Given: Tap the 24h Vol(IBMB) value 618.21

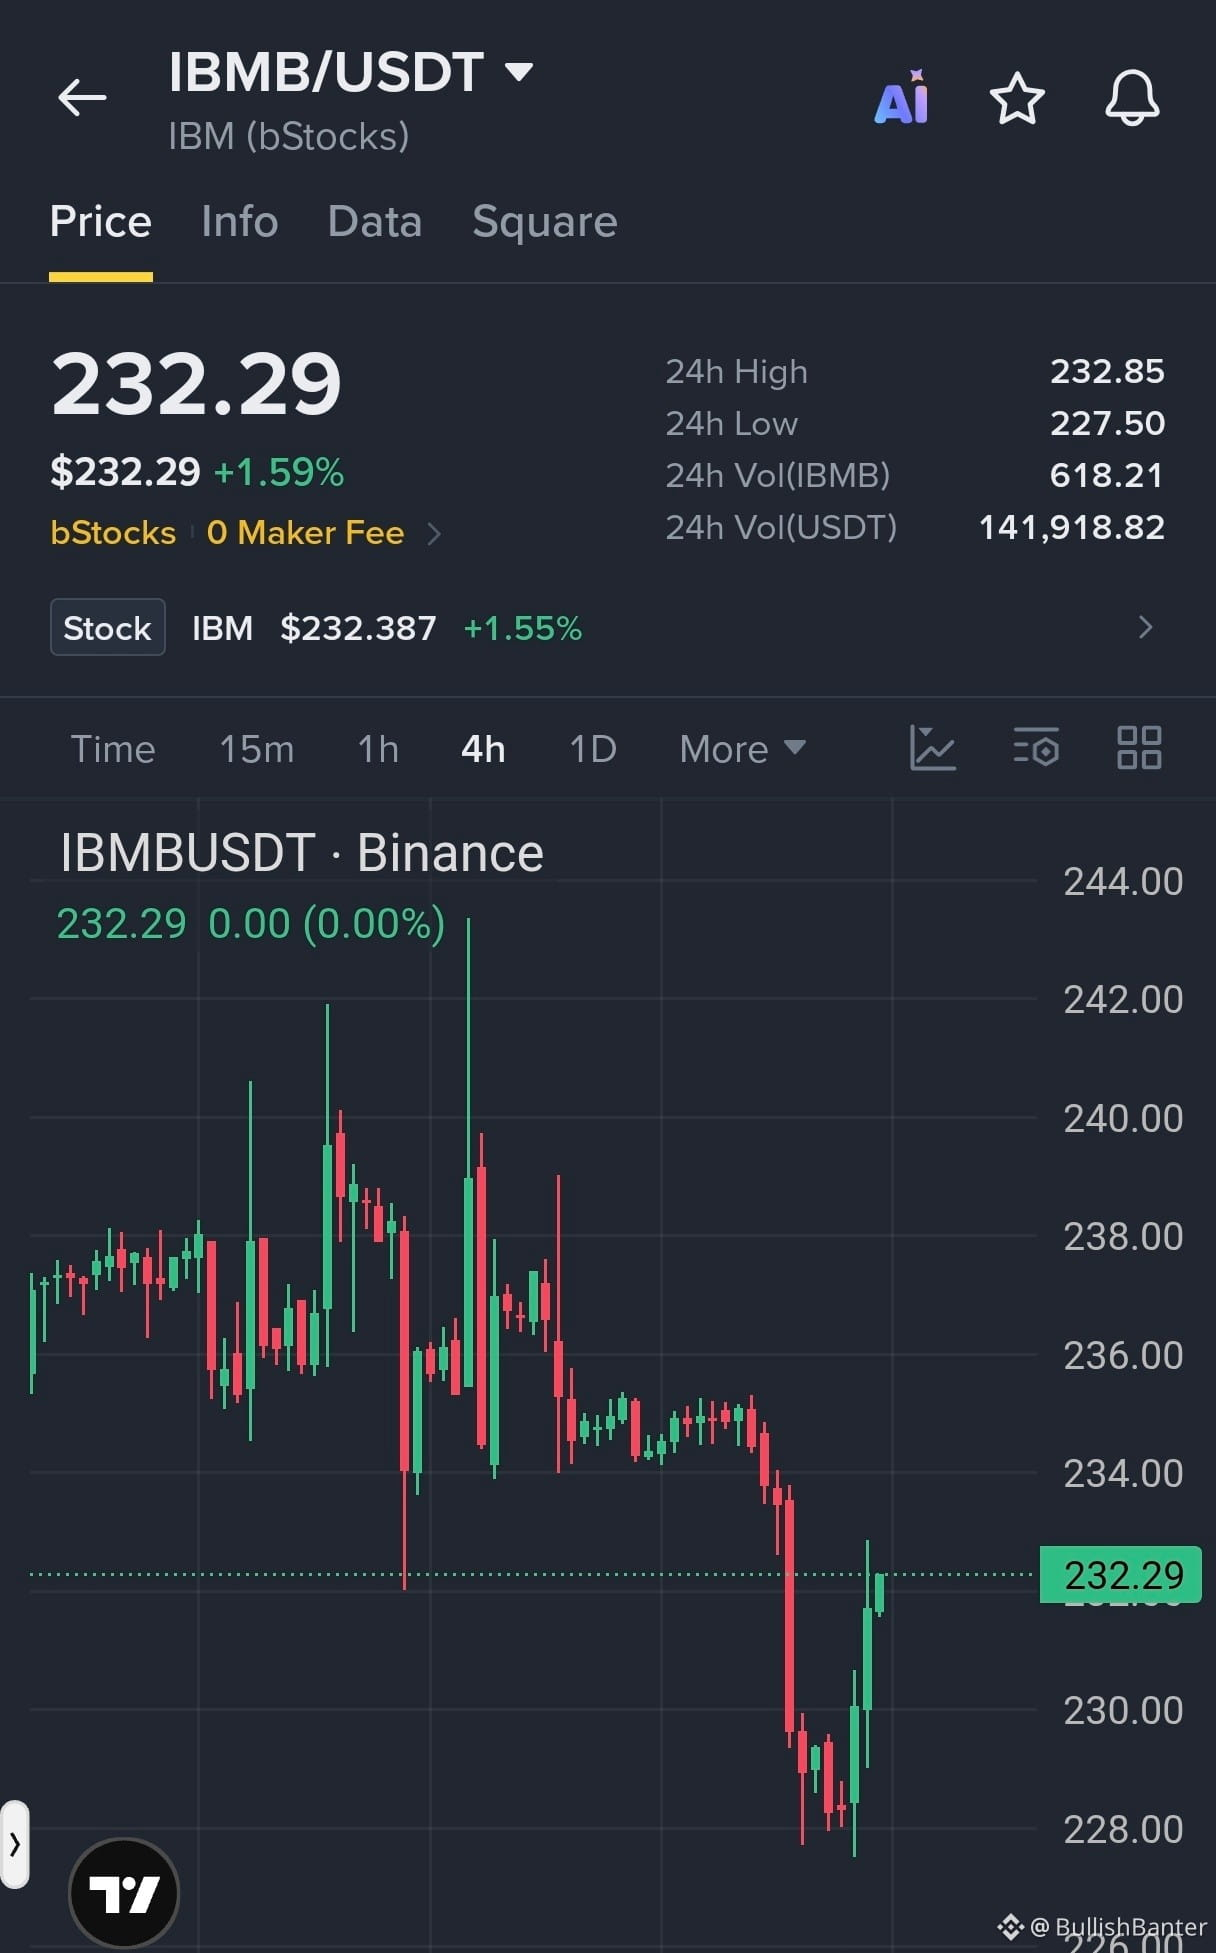Looking at the screenshot, I should (x=1107, y=476).
